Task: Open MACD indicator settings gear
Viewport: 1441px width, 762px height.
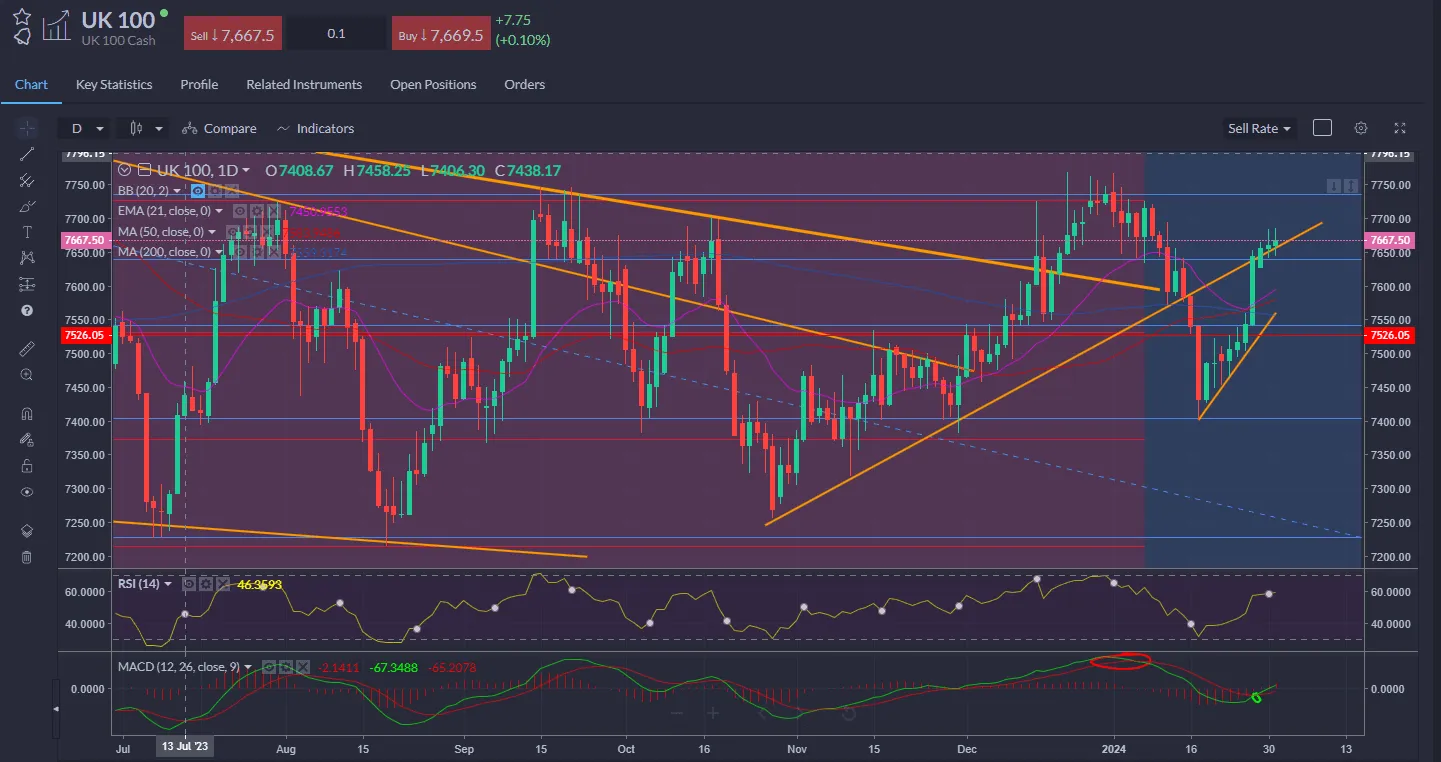Action: click(284, 667)
